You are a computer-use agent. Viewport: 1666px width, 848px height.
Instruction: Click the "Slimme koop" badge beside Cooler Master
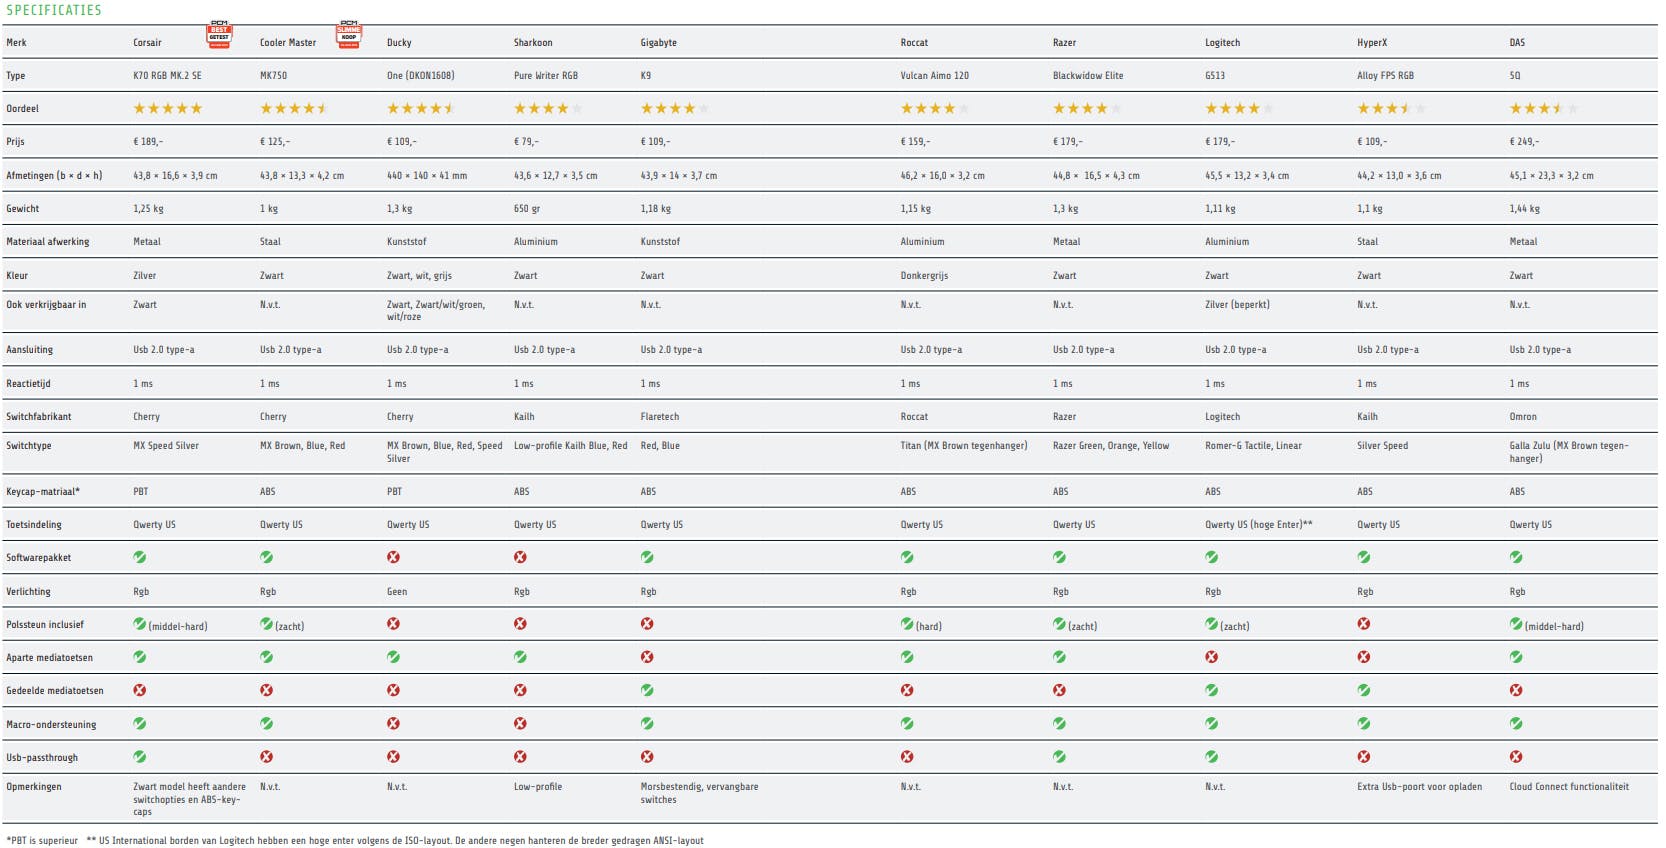click(349, 34)
